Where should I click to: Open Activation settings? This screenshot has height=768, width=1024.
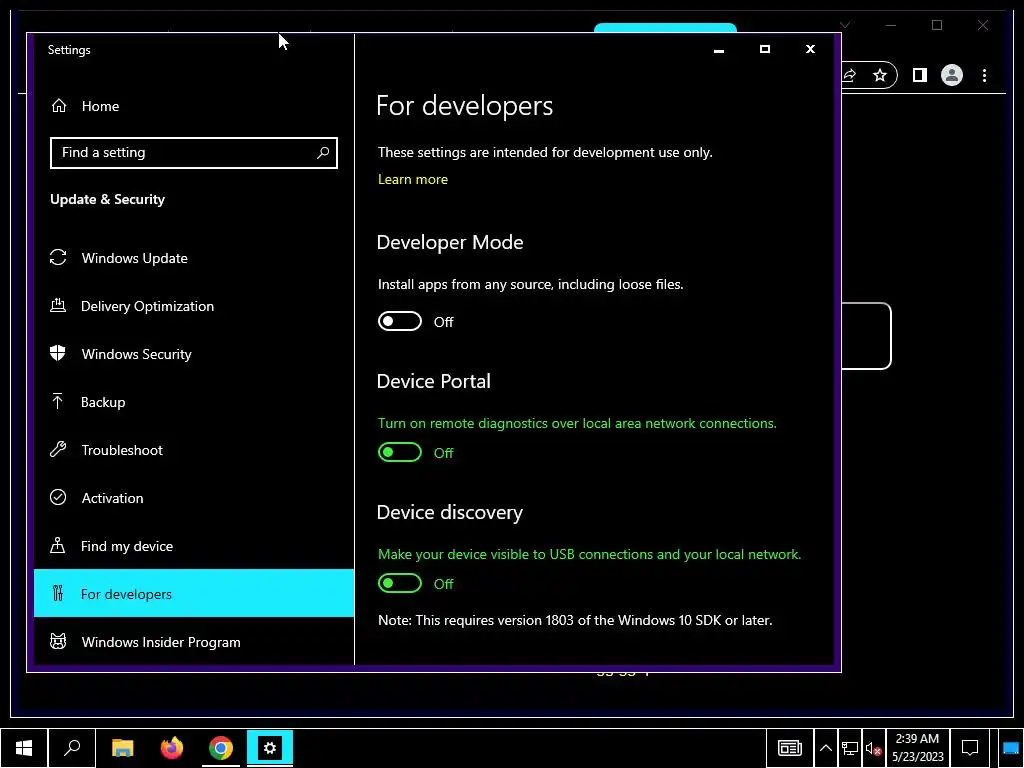click(193, 498)
